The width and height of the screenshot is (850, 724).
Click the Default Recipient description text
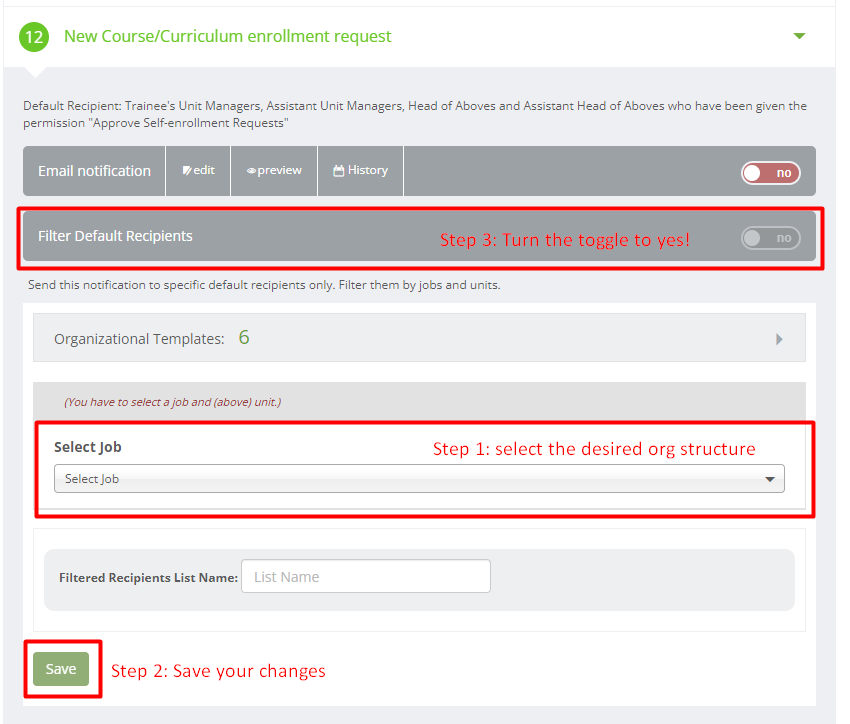(x=415, y=114)
